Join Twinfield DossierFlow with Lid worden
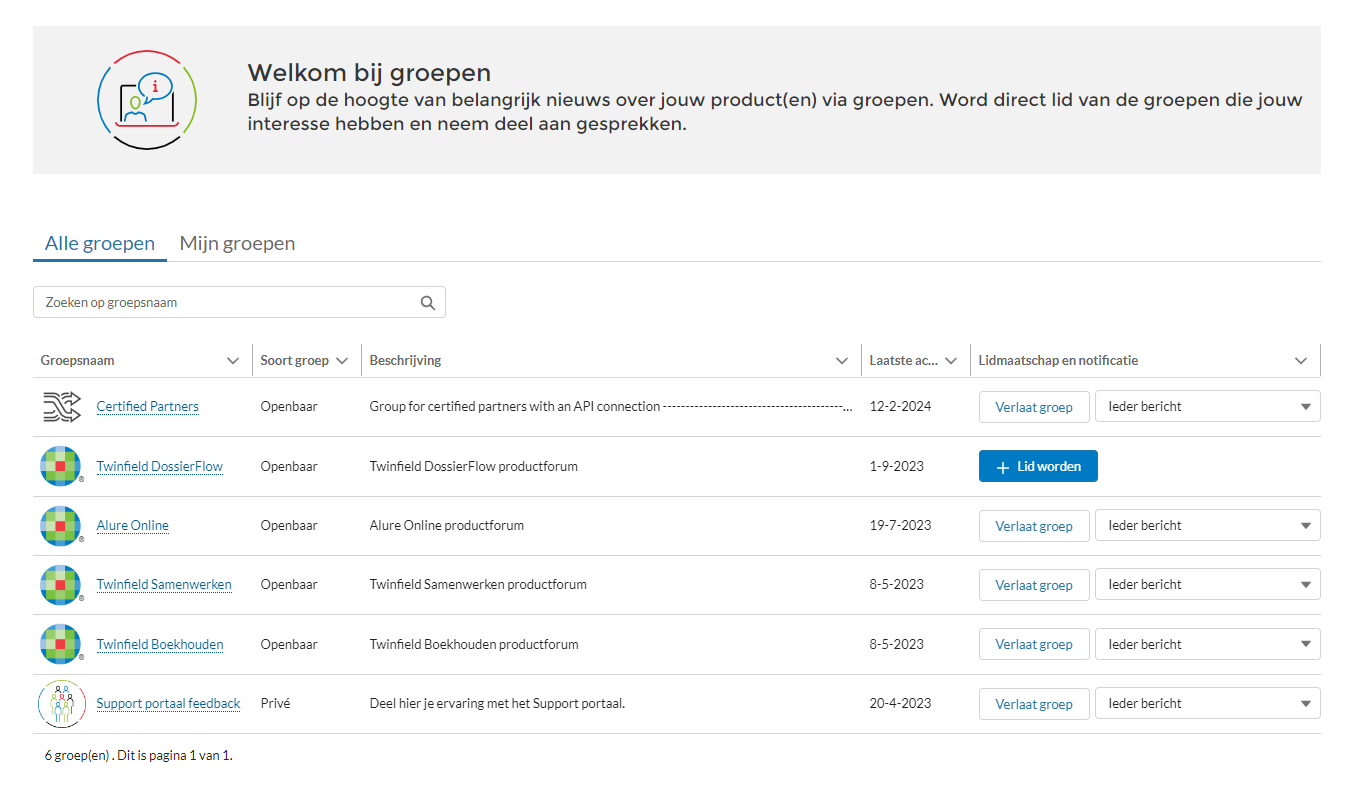 coord(1038,466)
